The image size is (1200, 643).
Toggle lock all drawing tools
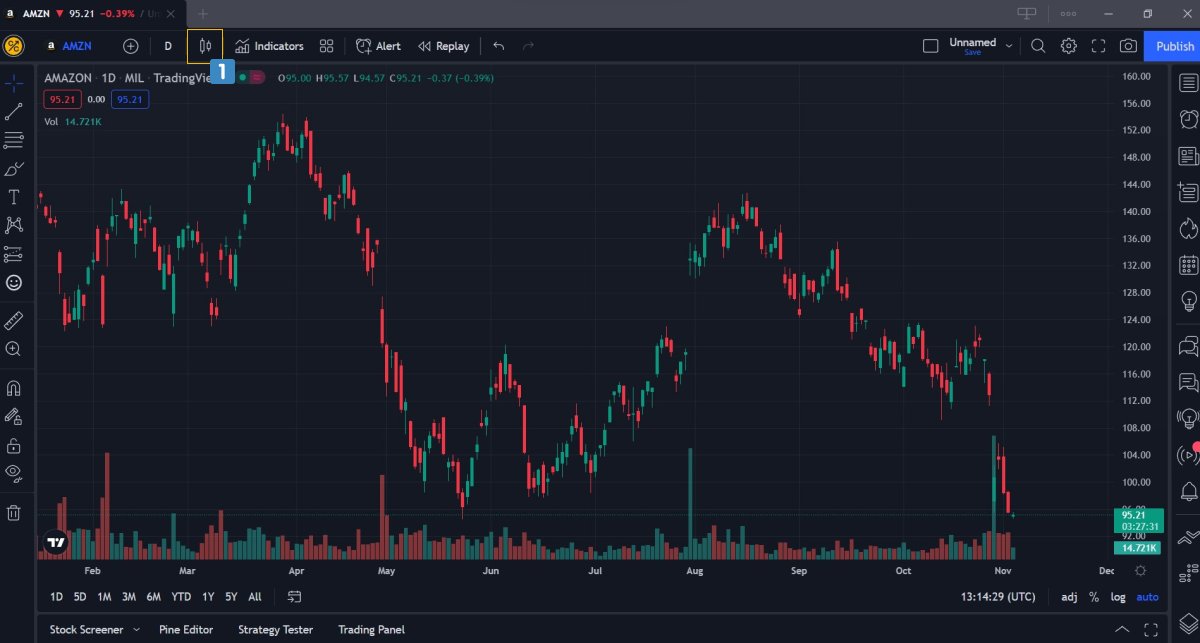coord(14,445)
